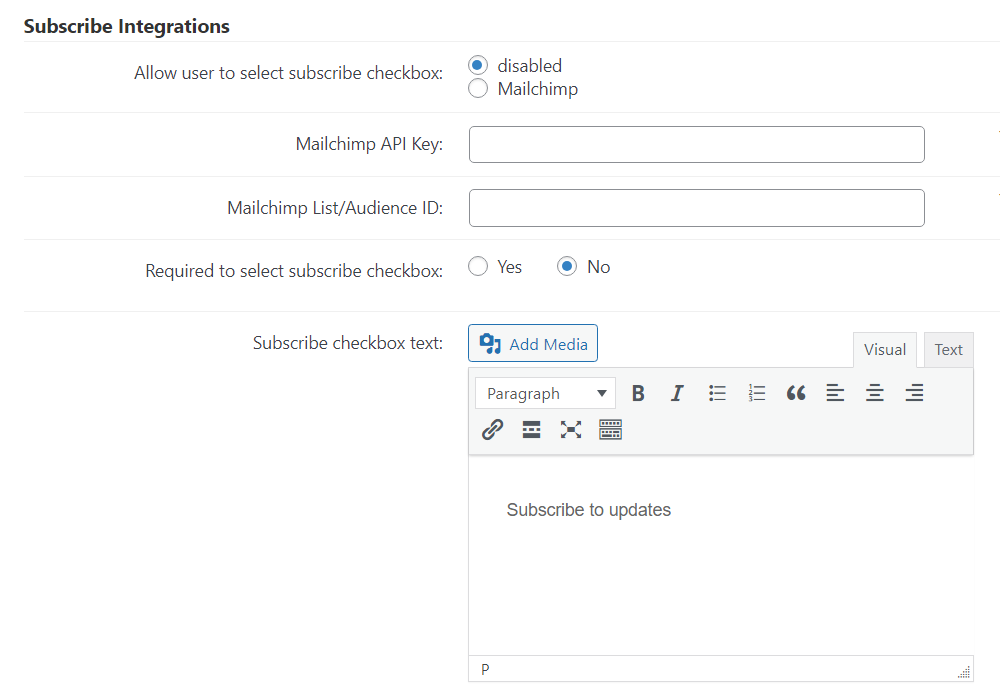1000x700 pixels.
Task: Click the 'Subscribe Integrations' heading
Action: [x=126, y=26]
